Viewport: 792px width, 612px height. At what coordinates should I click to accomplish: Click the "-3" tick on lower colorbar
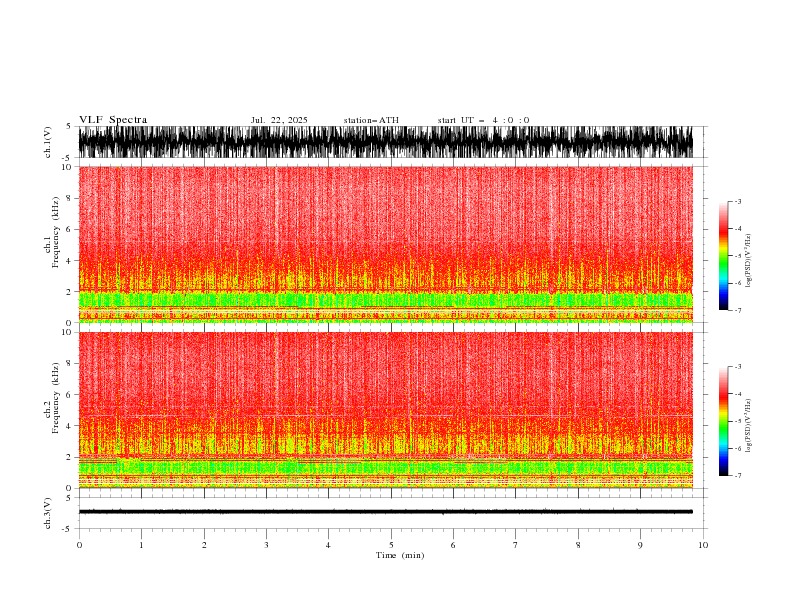pyautogui.click(x=738, y=367)
